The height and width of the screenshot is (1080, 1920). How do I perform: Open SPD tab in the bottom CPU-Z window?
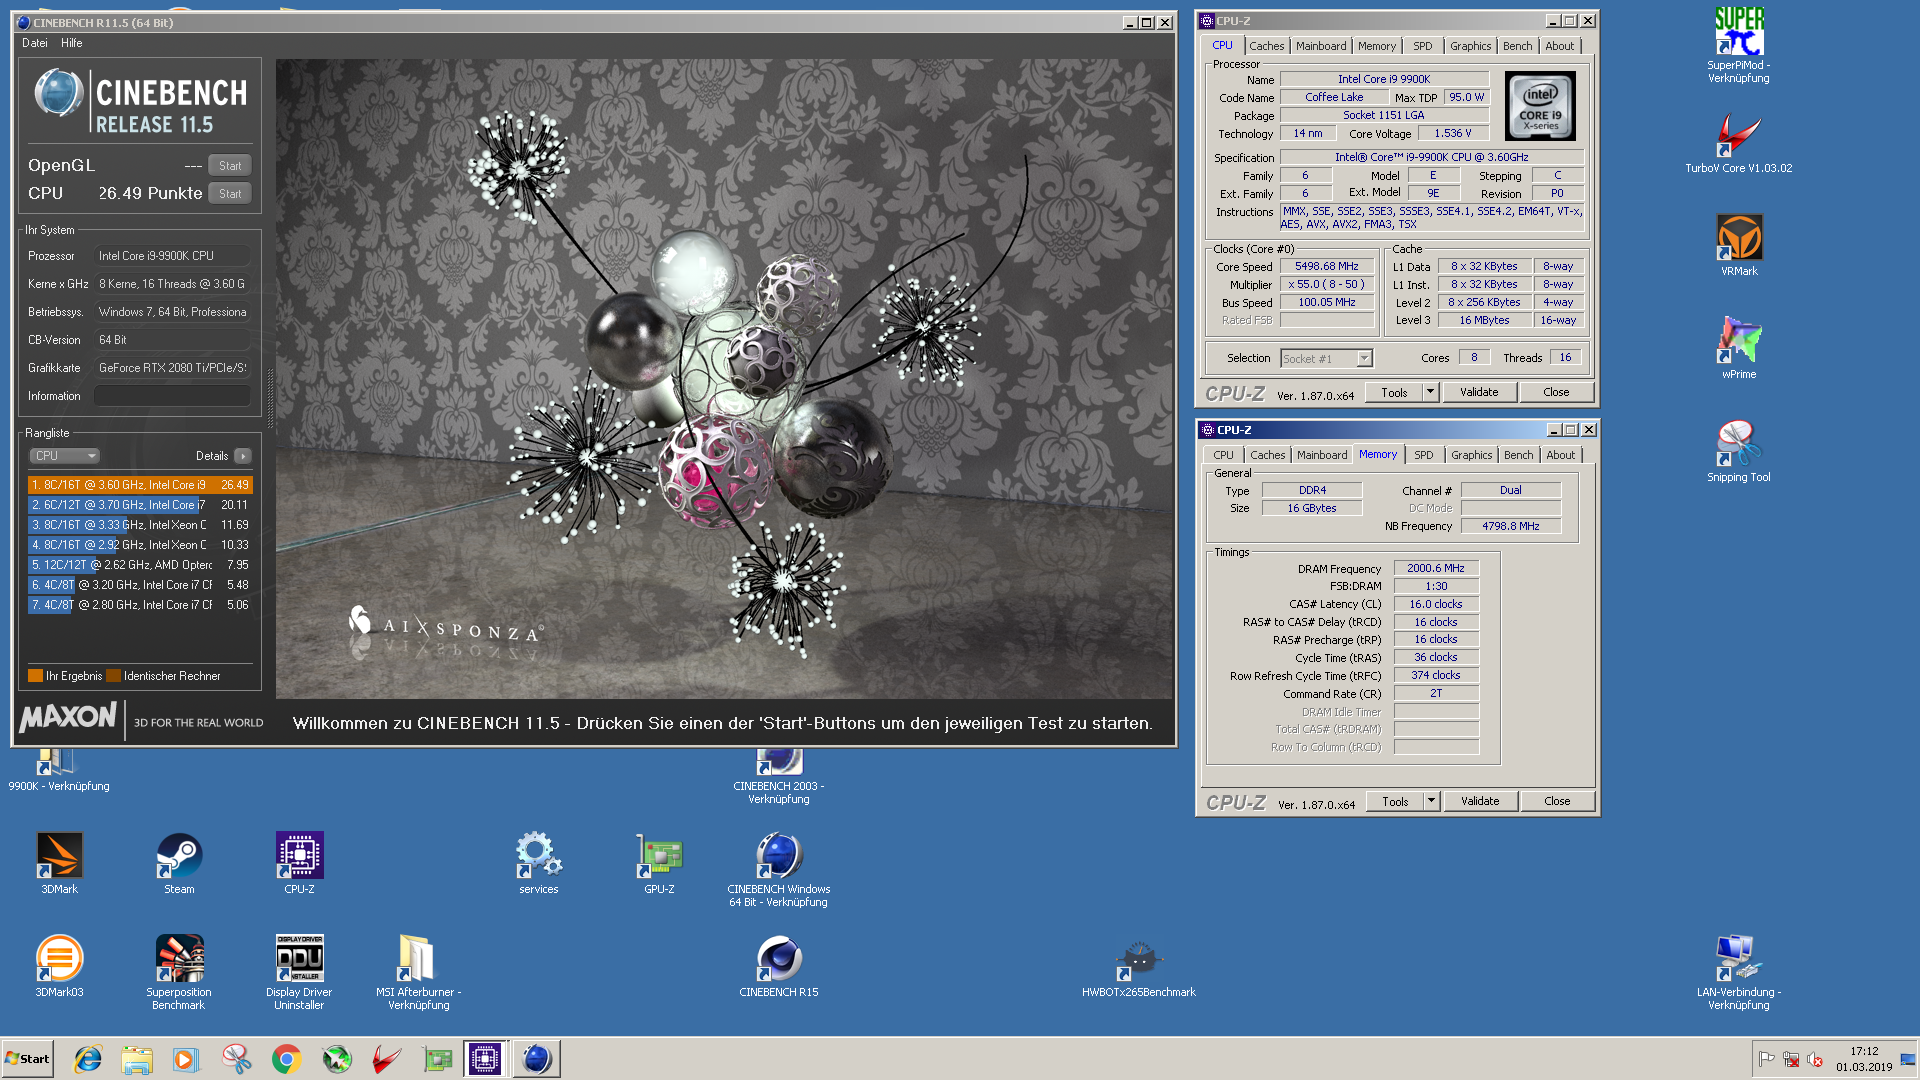point(1424,455)
